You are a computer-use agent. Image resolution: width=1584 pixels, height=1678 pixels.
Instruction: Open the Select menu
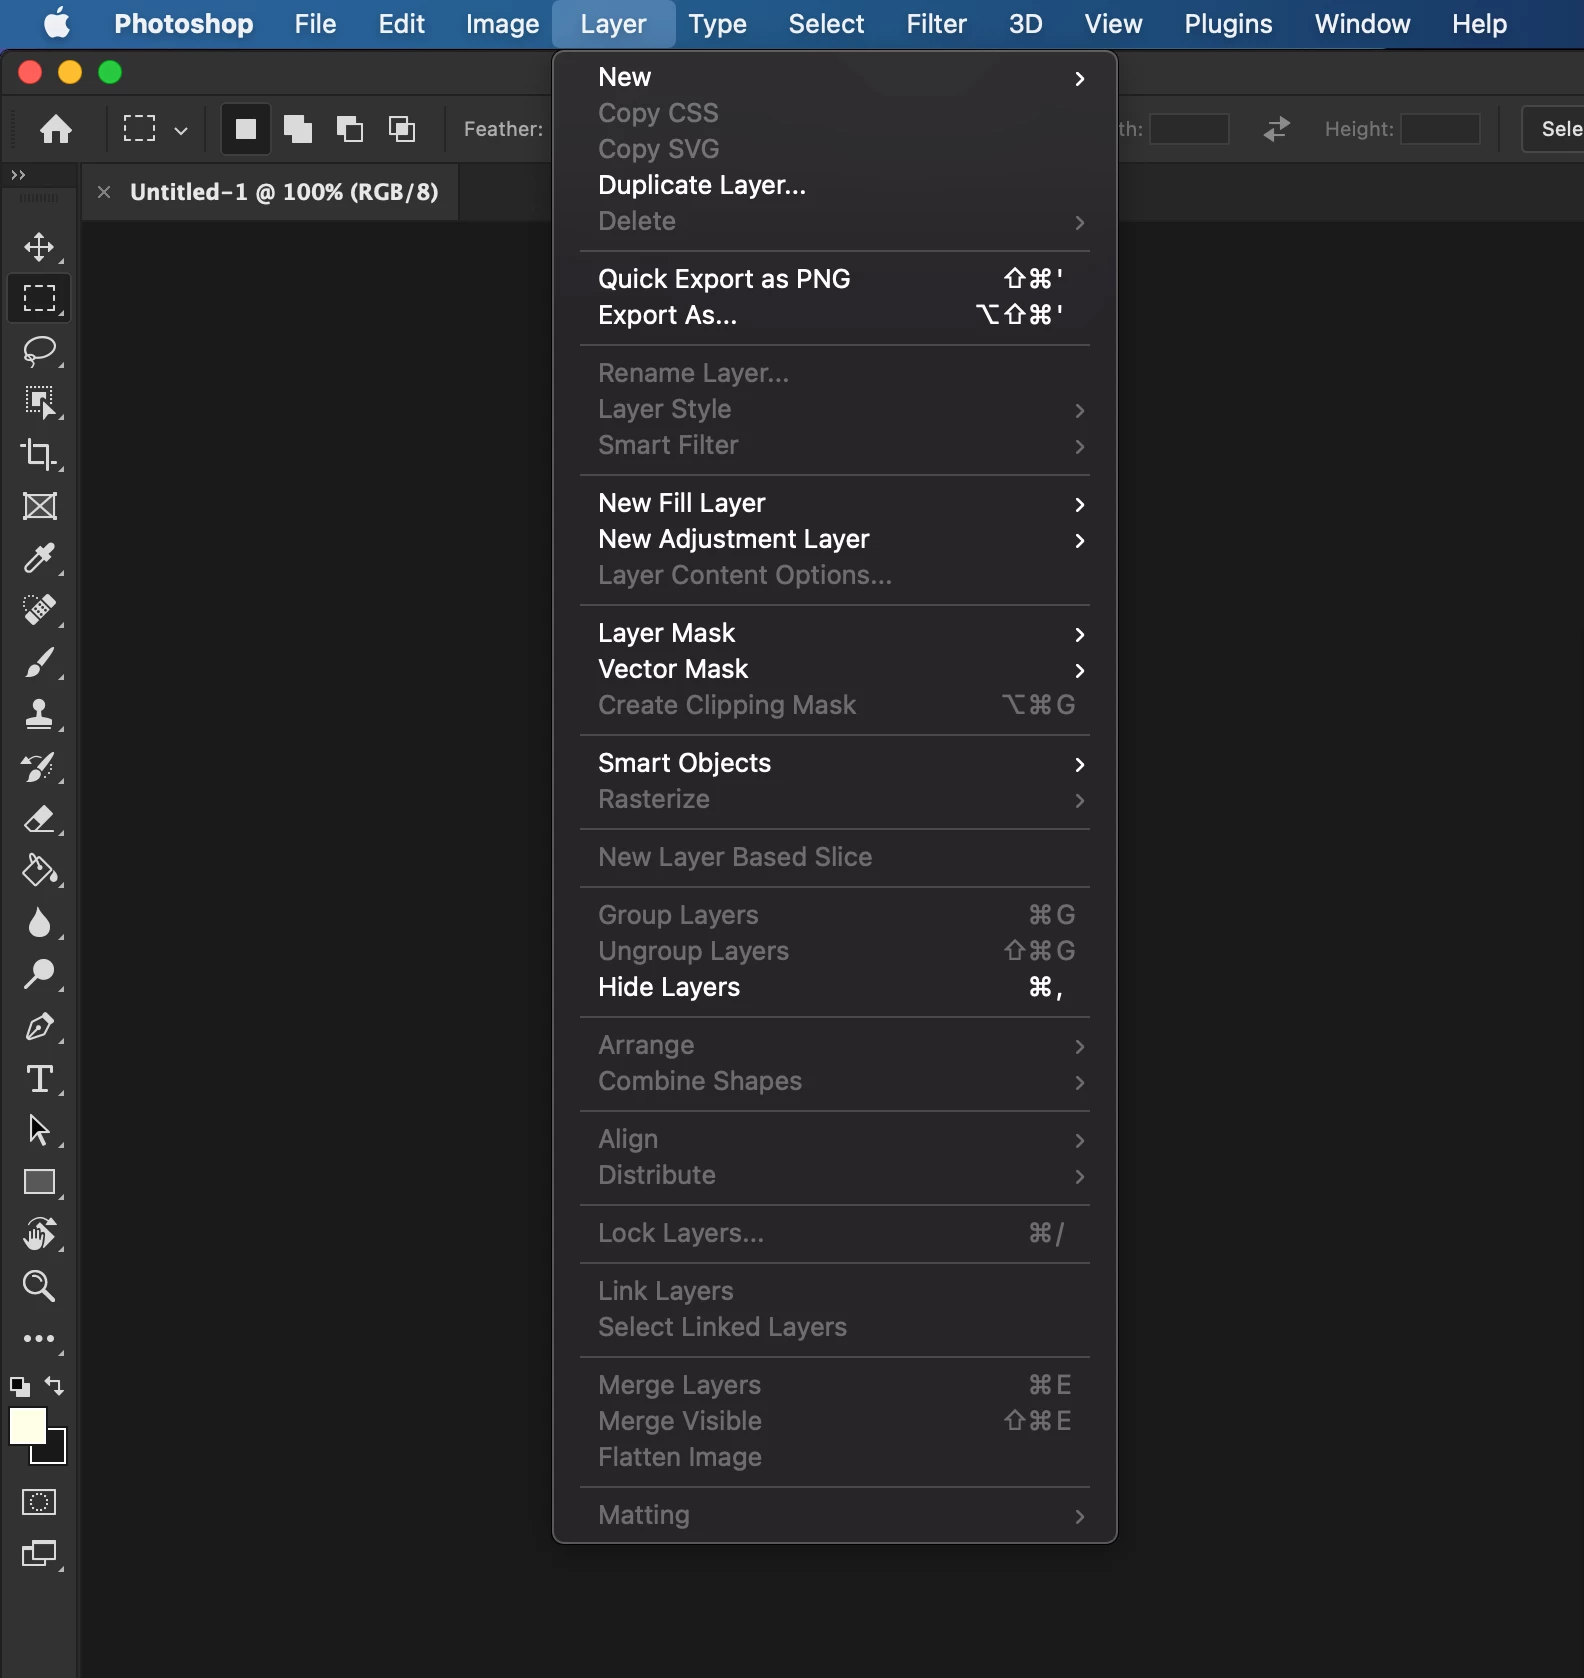tap(826, 24)
